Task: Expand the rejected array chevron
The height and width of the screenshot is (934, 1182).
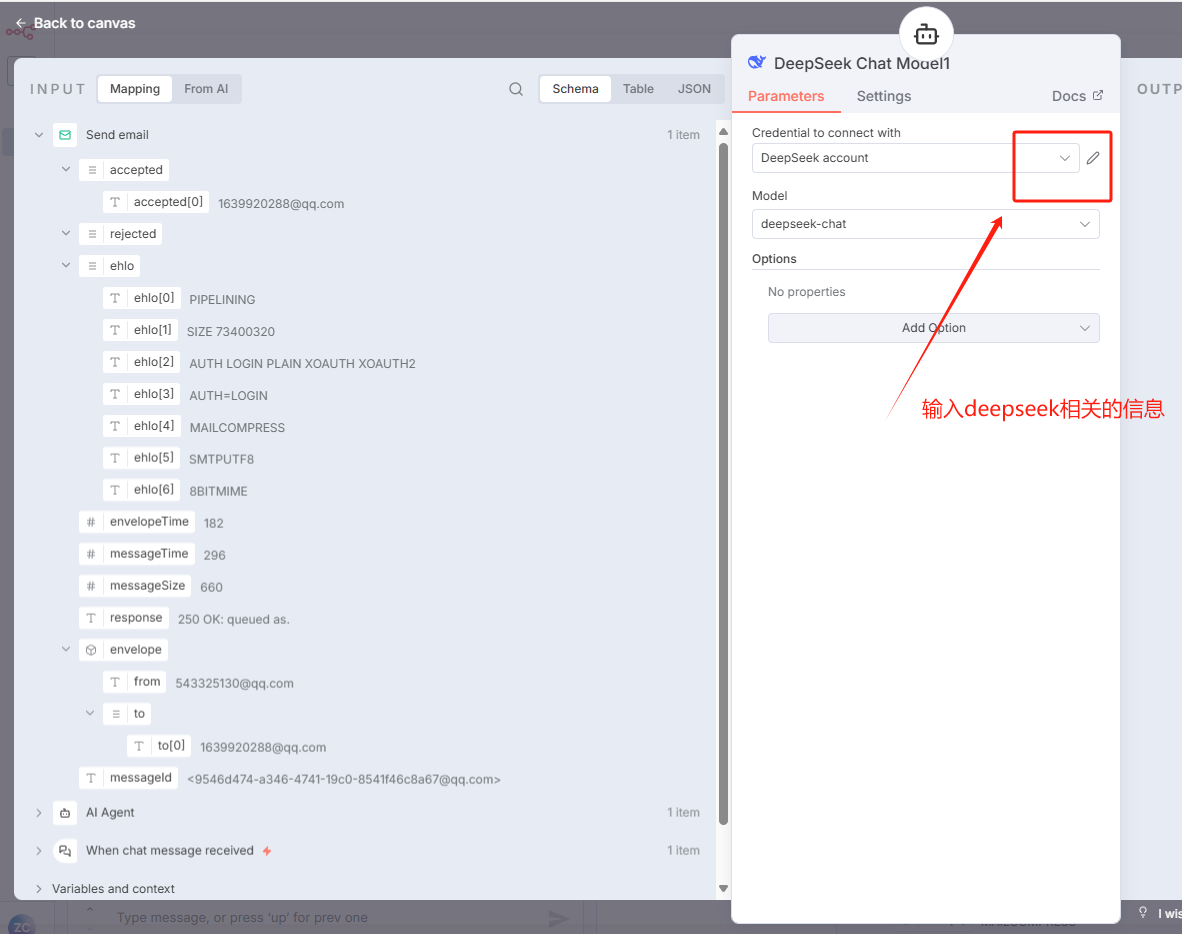Action: (66, 233)
